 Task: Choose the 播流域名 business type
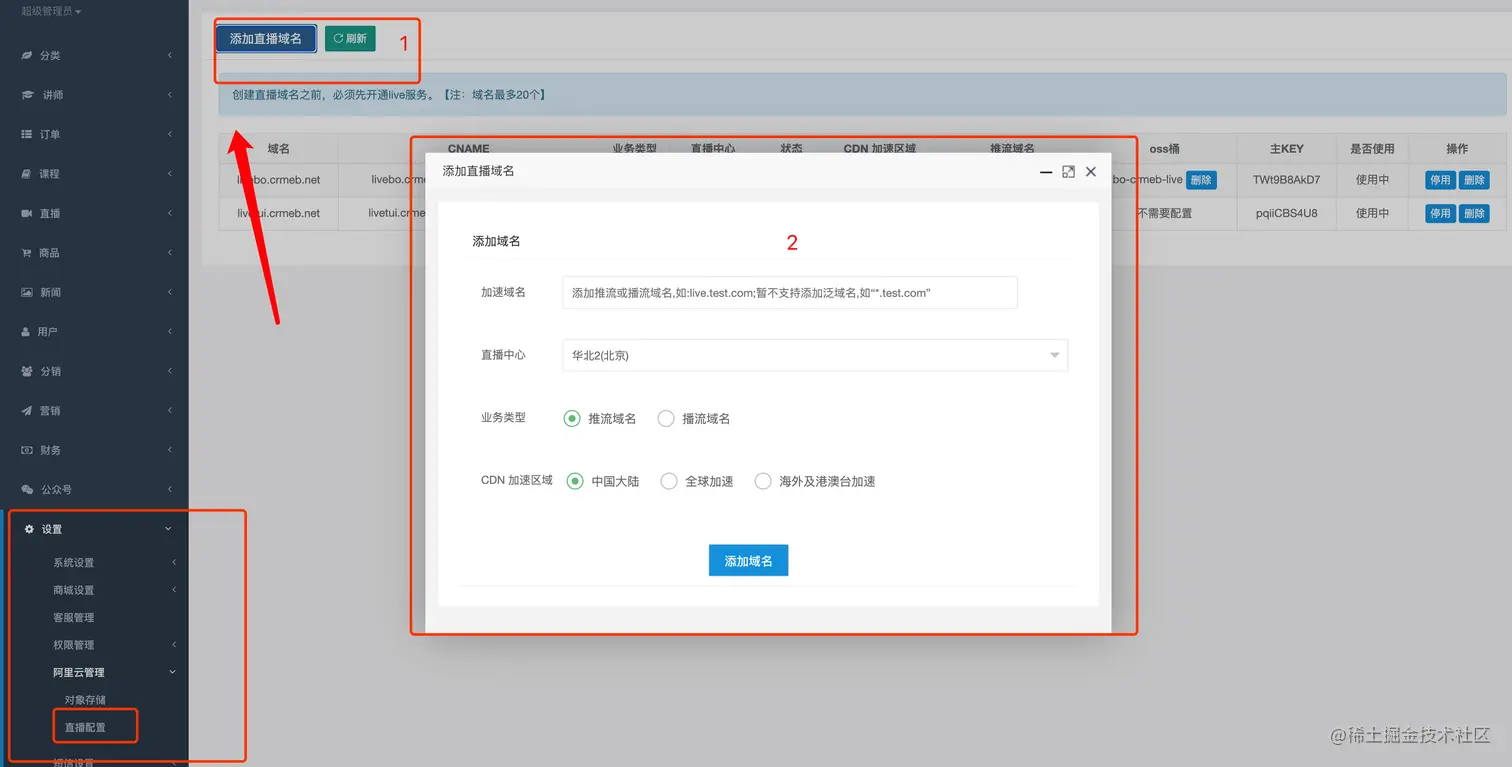click(666, 419)
